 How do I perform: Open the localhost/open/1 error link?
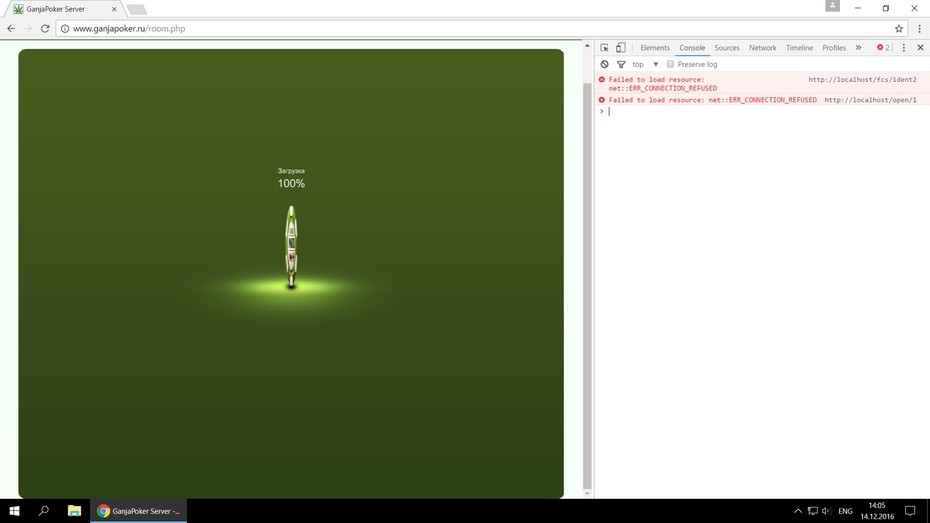click(x=870, y=100)
